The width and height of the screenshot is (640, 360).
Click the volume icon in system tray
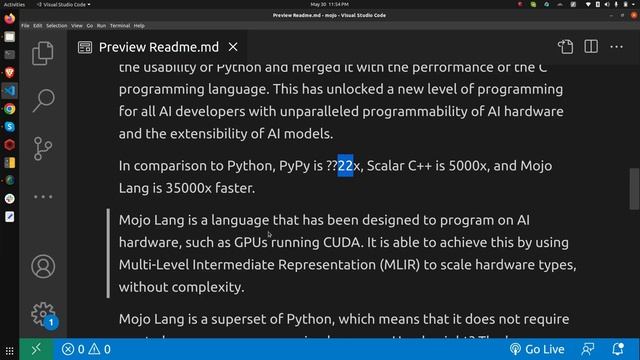click(x=607, y=4)
